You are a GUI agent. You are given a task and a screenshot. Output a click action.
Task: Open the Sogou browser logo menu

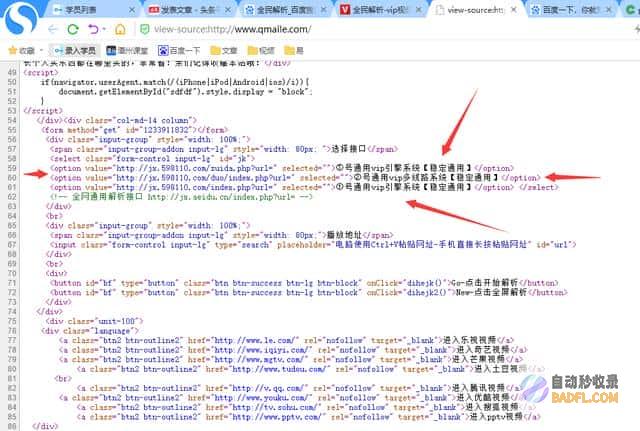pos(21,18)
